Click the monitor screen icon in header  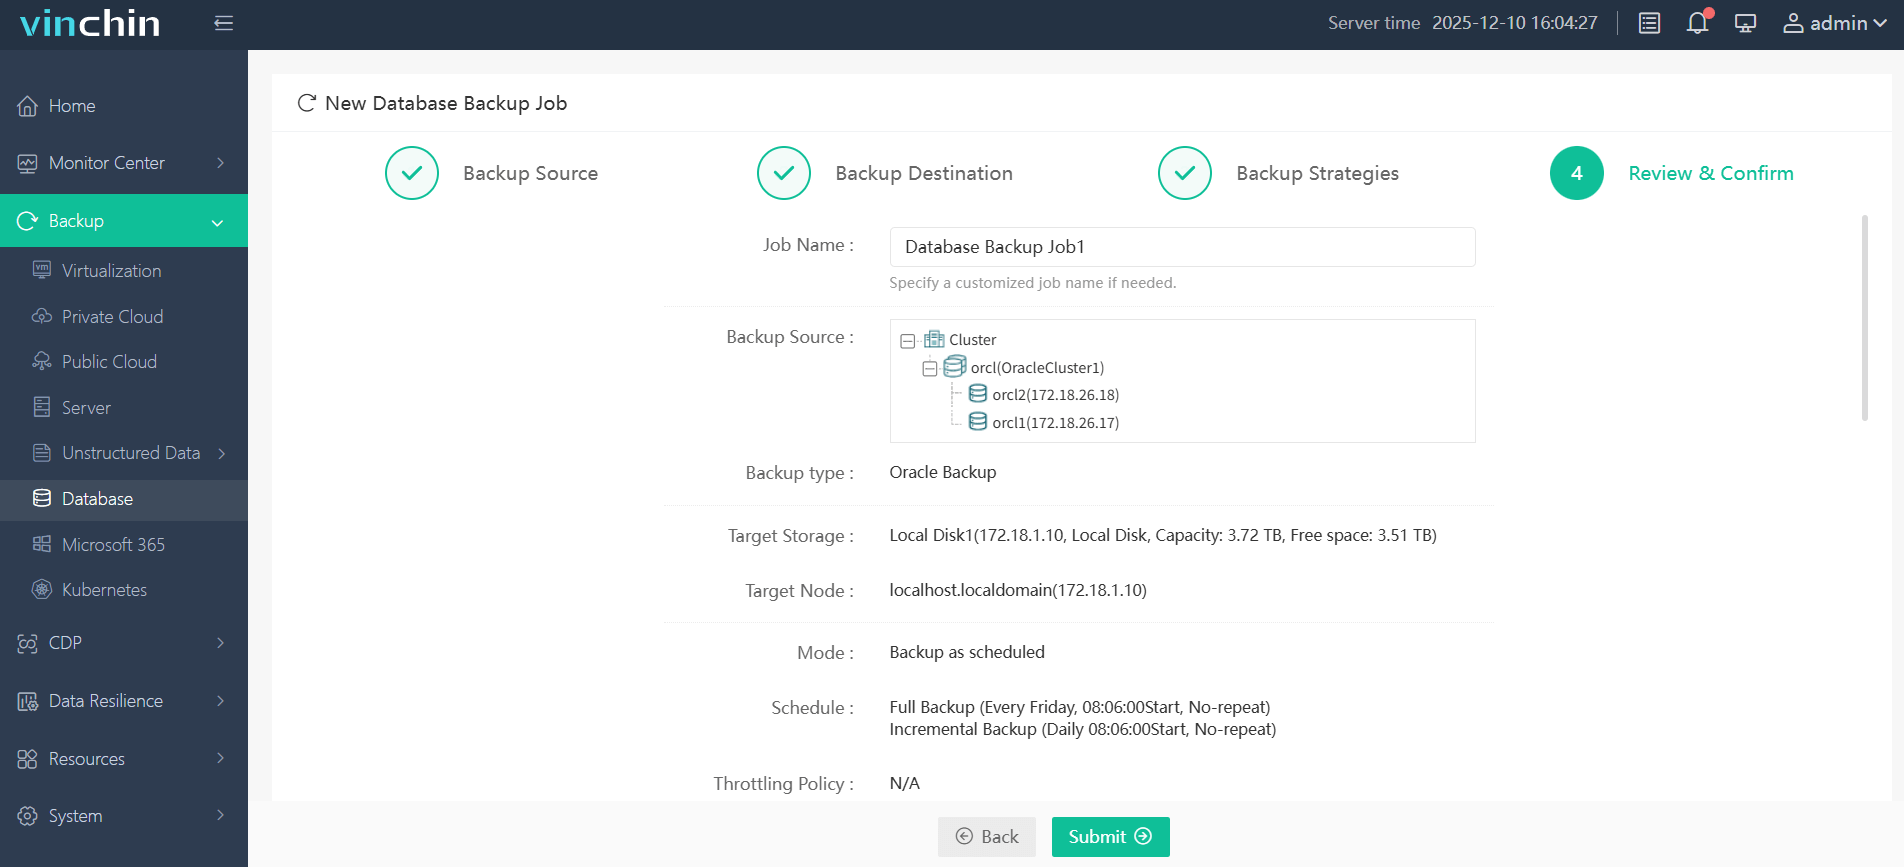pyautogui.click(x=1745, y=23)
